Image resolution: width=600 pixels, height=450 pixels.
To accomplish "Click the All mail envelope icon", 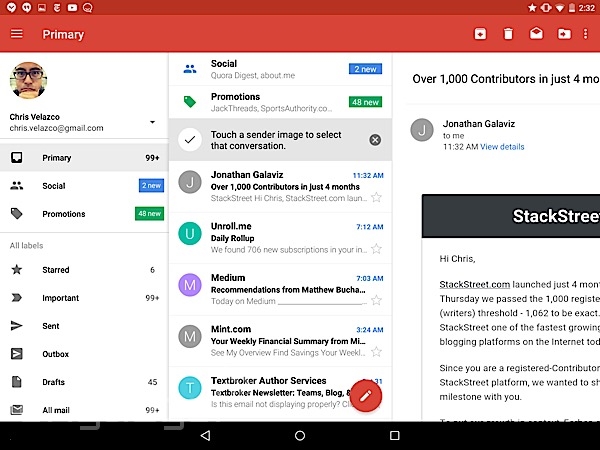I will point(16,410).
